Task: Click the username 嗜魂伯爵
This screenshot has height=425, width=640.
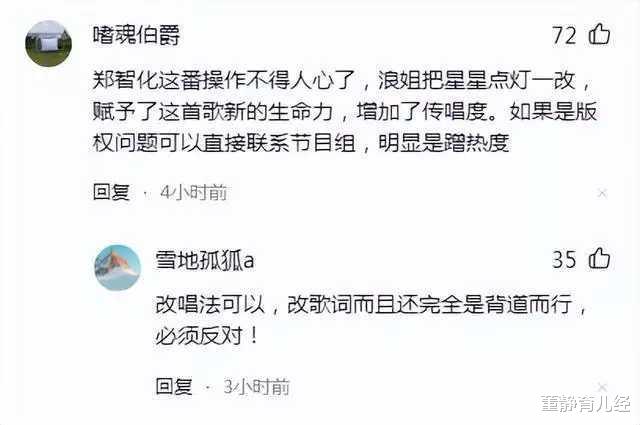Action: click(x=136, y=35)
